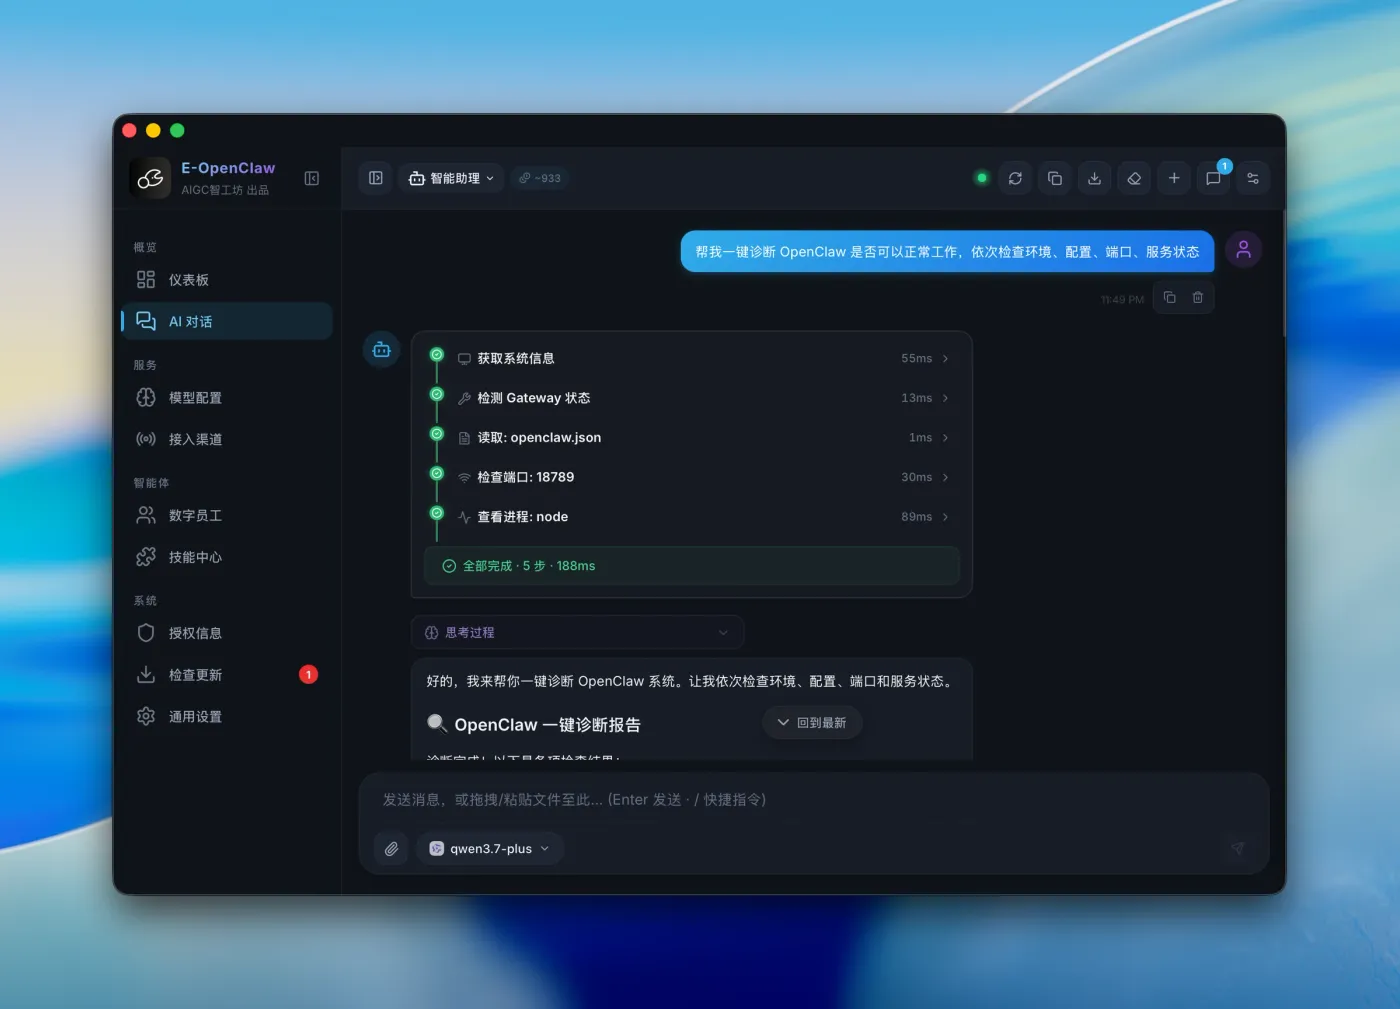Click the user avatar icon
The height and width of the screenshot is (1009, 1400).
pyautogui.click(x=1243, y=250)
